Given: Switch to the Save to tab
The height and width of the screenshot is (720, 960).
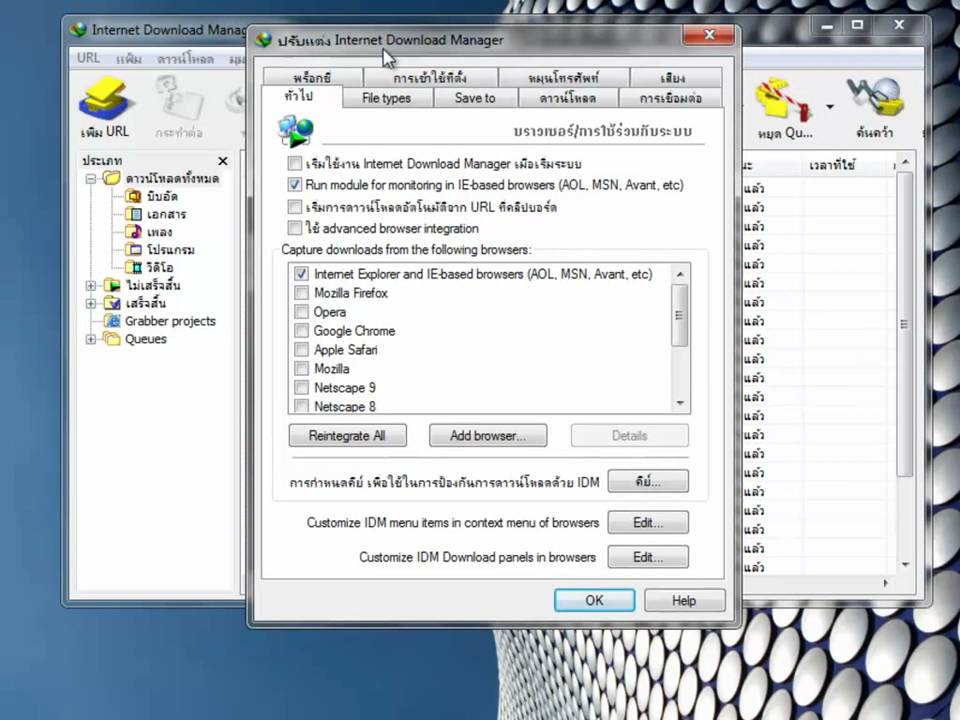Looking at the screenshot, I should click(475, 98).
